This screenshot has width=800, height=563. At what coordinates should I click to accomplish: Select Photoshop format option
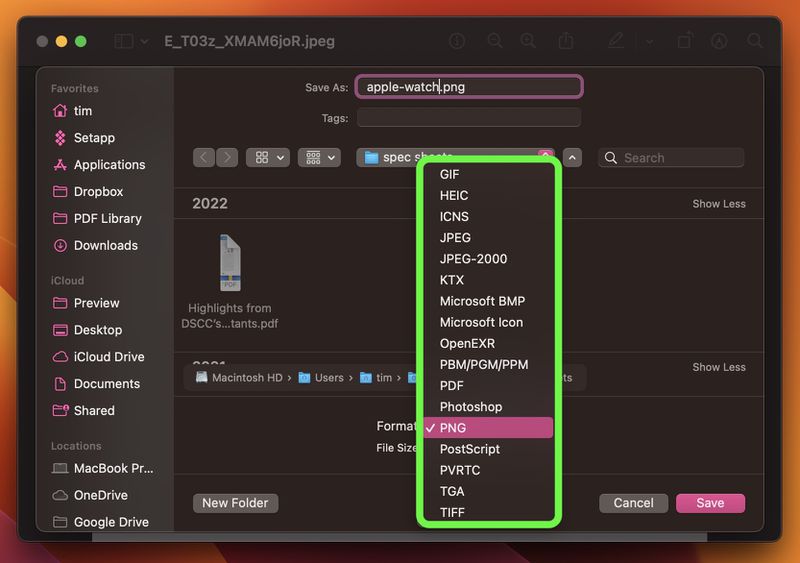click(488, 407)
